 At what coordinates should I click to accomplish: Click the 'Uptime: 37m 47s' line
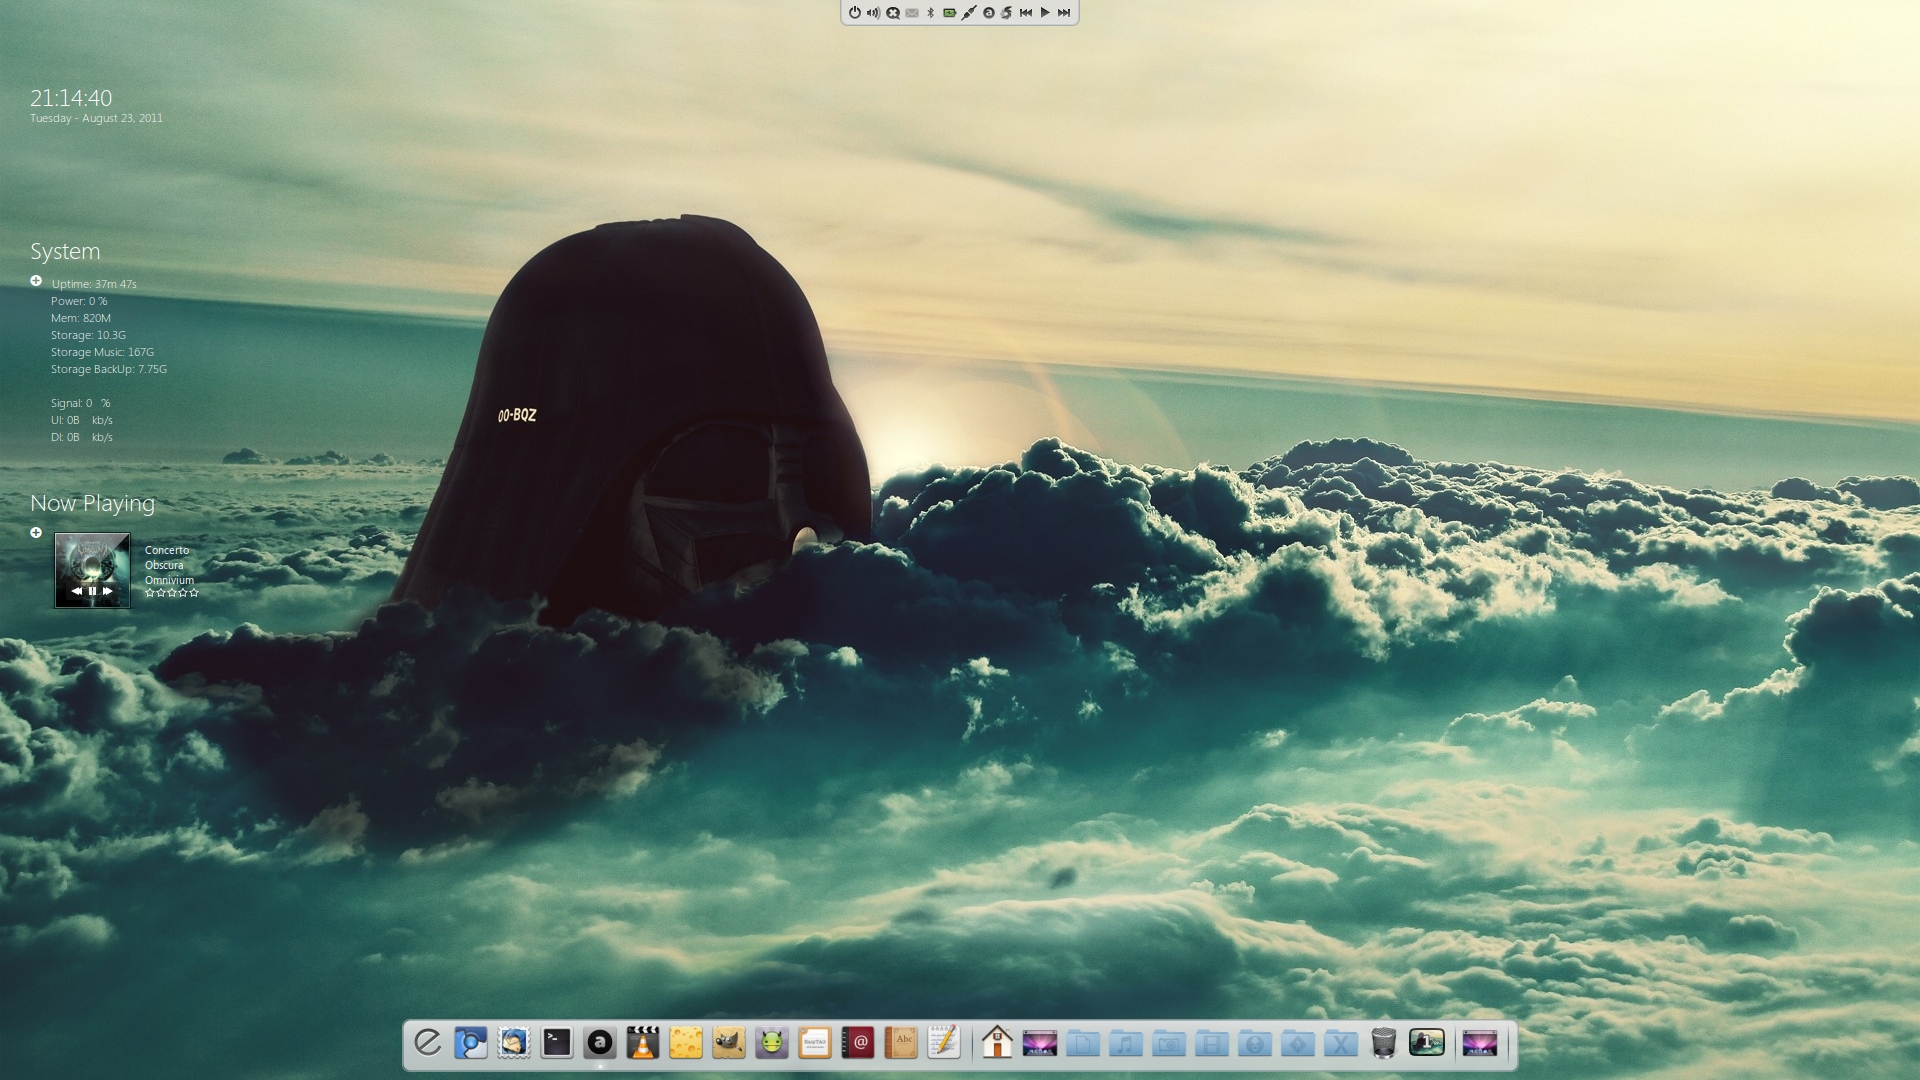click(94, 284)
